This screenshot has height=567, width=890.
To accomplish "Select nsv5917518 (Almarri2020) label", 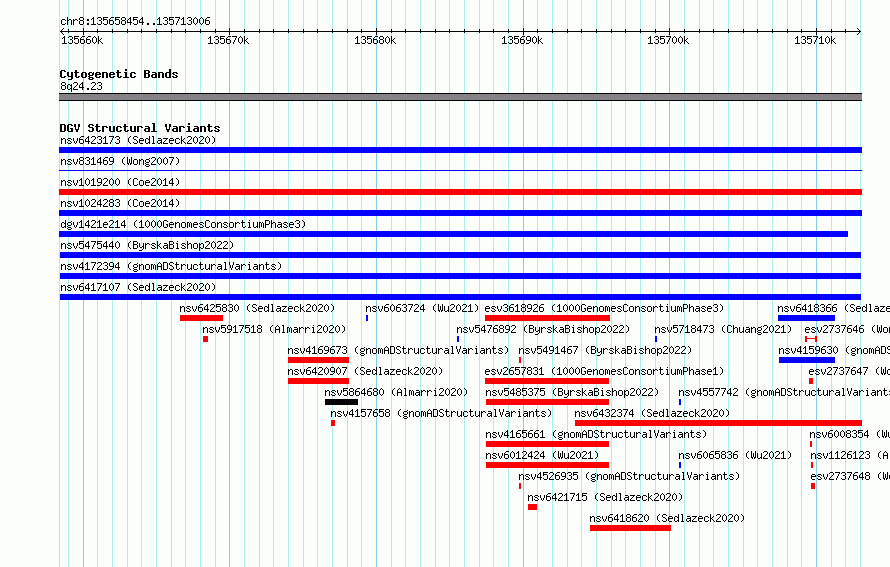I will point(274,329).
